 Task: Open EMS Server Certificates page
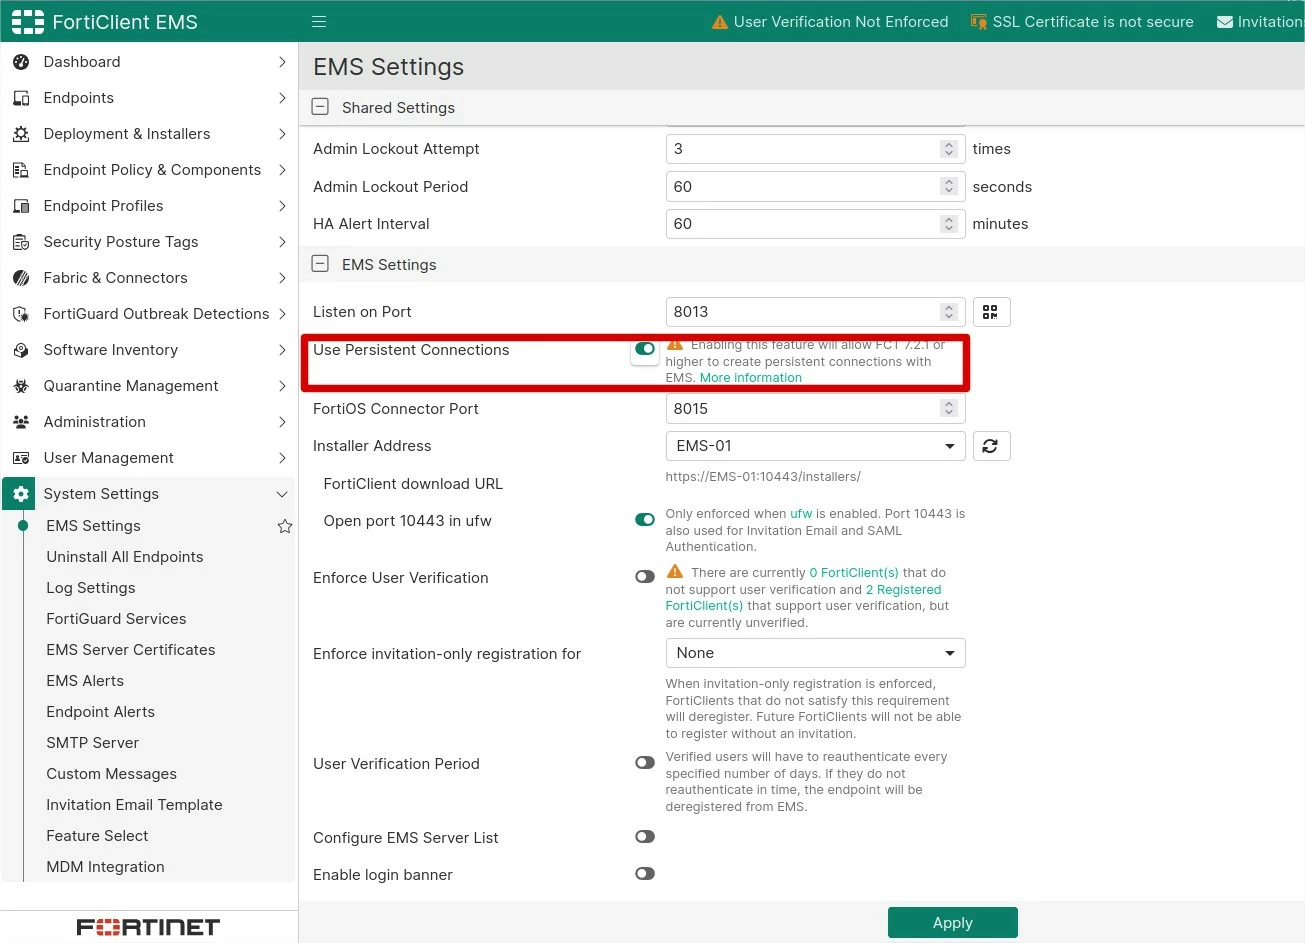point(131,650)
